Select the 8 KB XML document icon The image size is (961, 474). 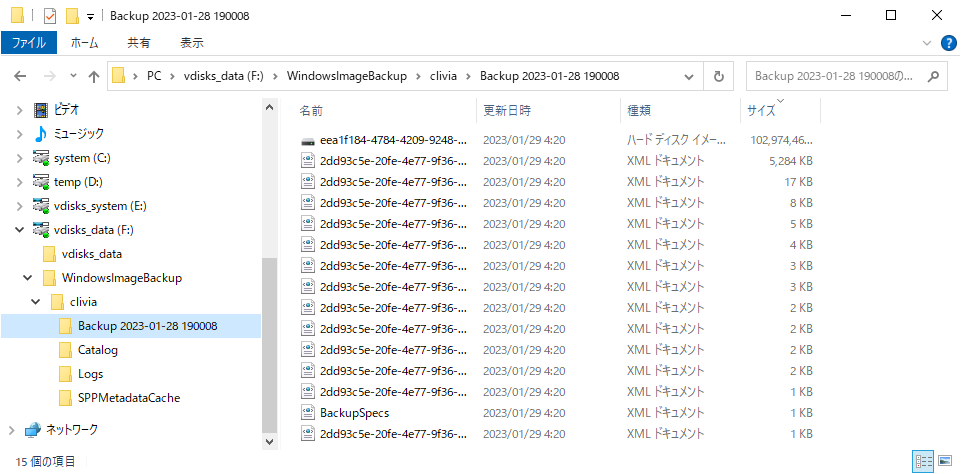point(308,203)
